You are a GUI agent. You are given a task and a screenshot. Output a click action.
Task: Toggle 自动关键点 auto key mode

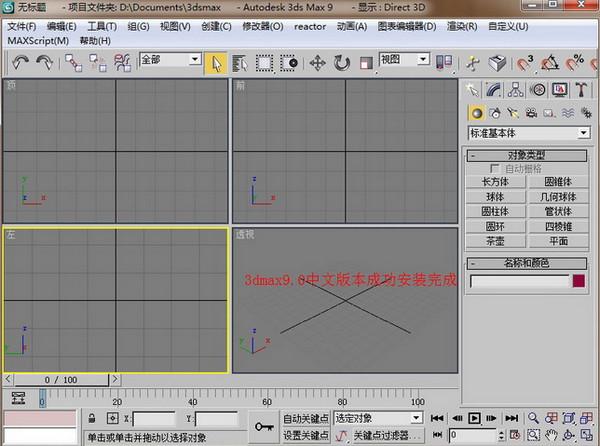pos(305,418)
